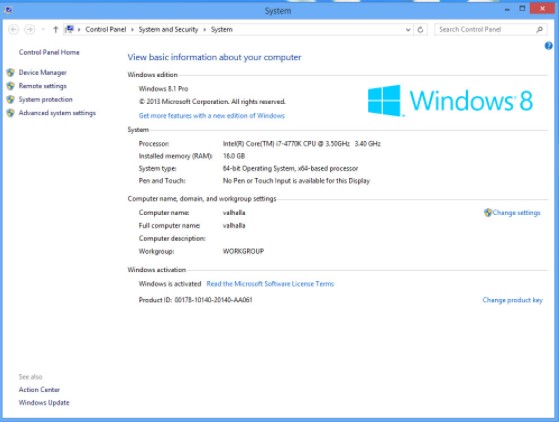Select System and Security in the breadcrumb
The image size is (559, 422).
click(x=168, y=30)
